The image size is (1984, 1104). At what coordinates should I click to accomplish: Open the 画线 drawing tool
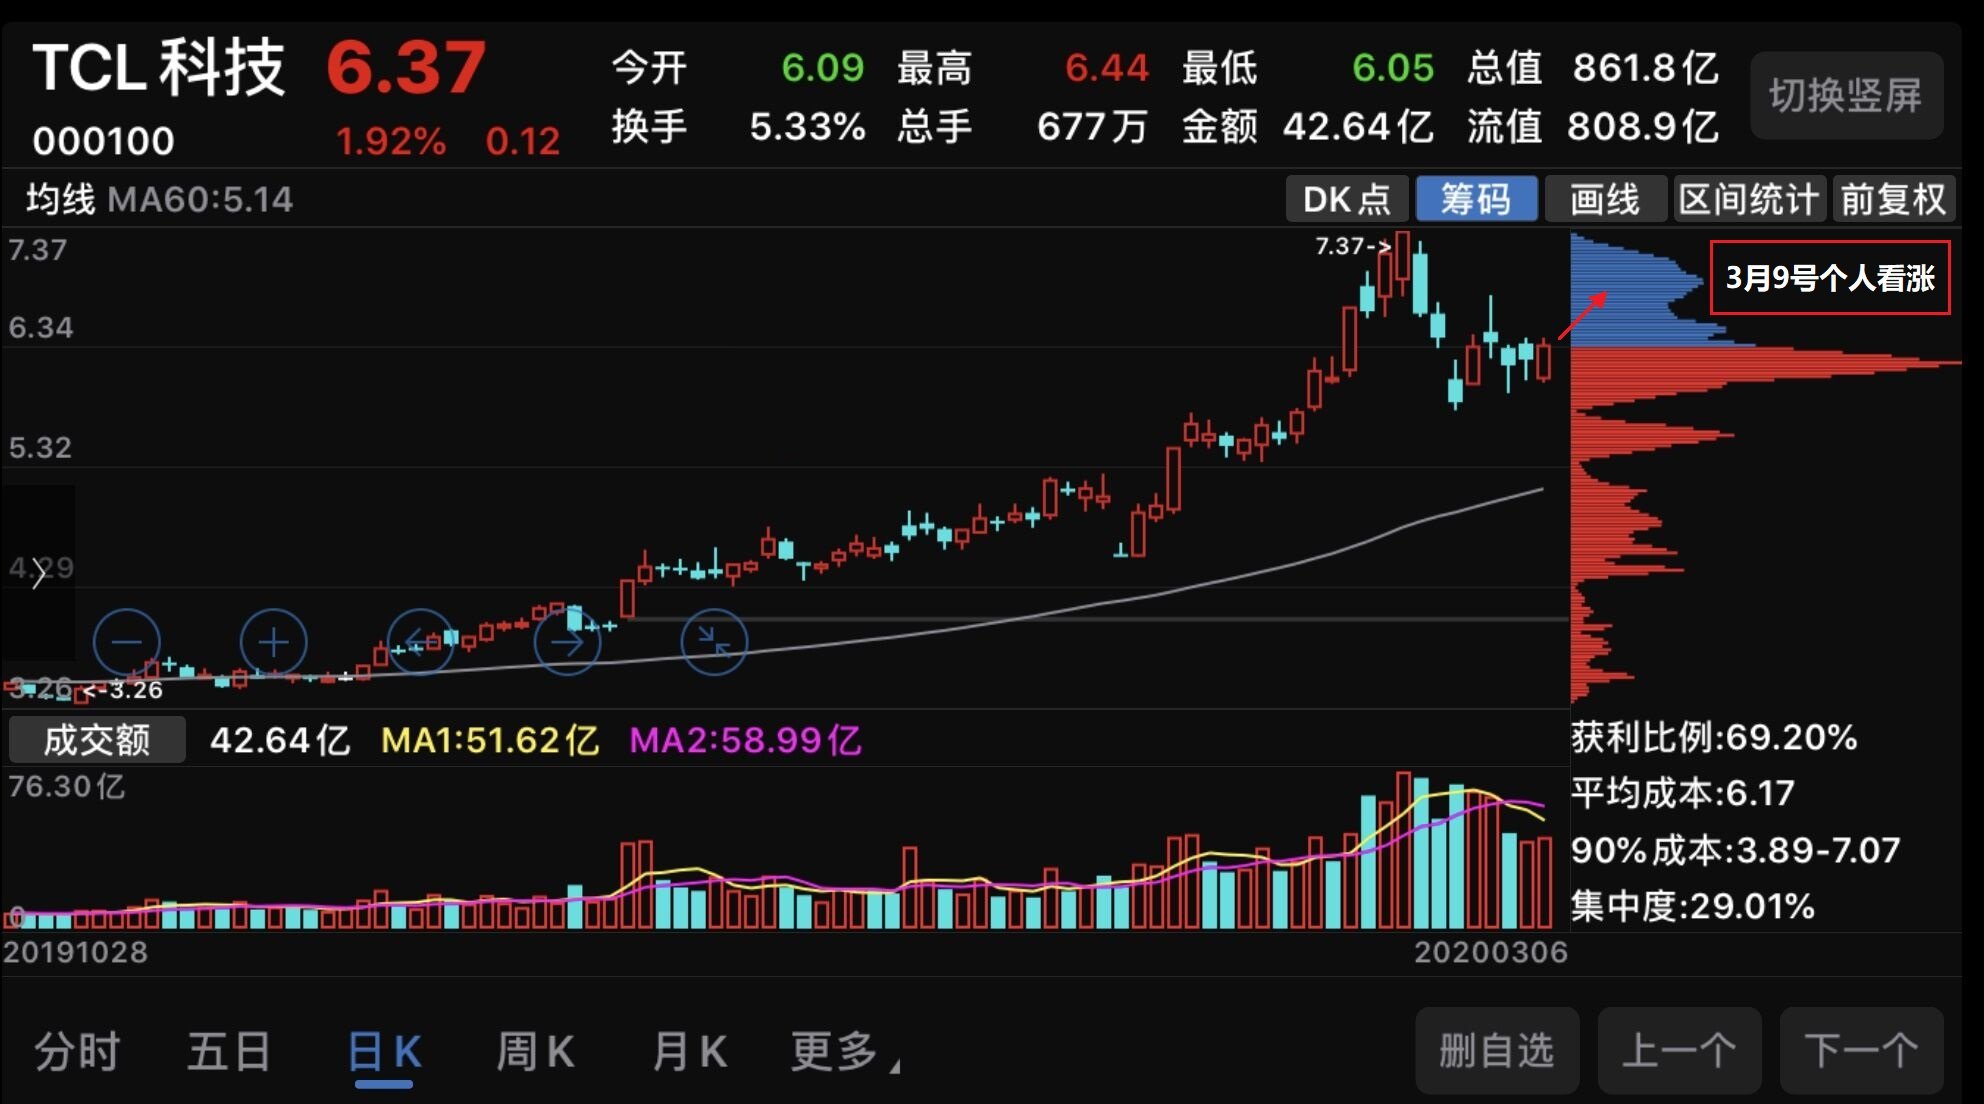click(x=1605, y=199)
